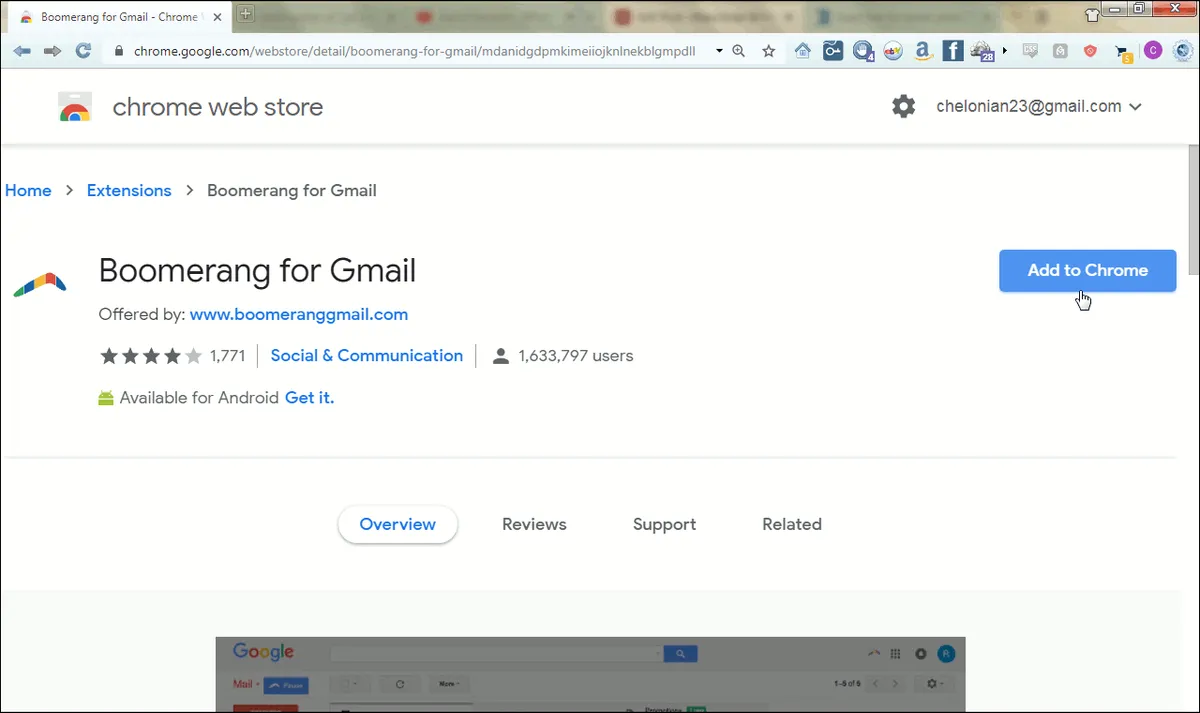This screenshot has height=713, width=1200.
Task: Select the Boomerang for Gmail browser tab
Action: [121, 17]
